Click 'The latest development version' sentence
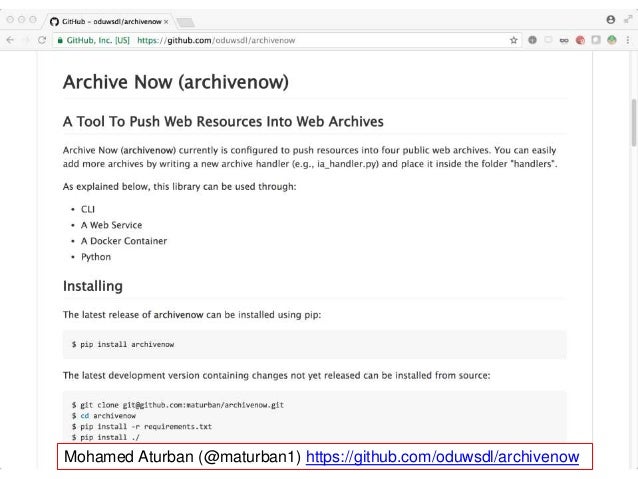Viewport: 638px width, 479px height. coord(277,375)
